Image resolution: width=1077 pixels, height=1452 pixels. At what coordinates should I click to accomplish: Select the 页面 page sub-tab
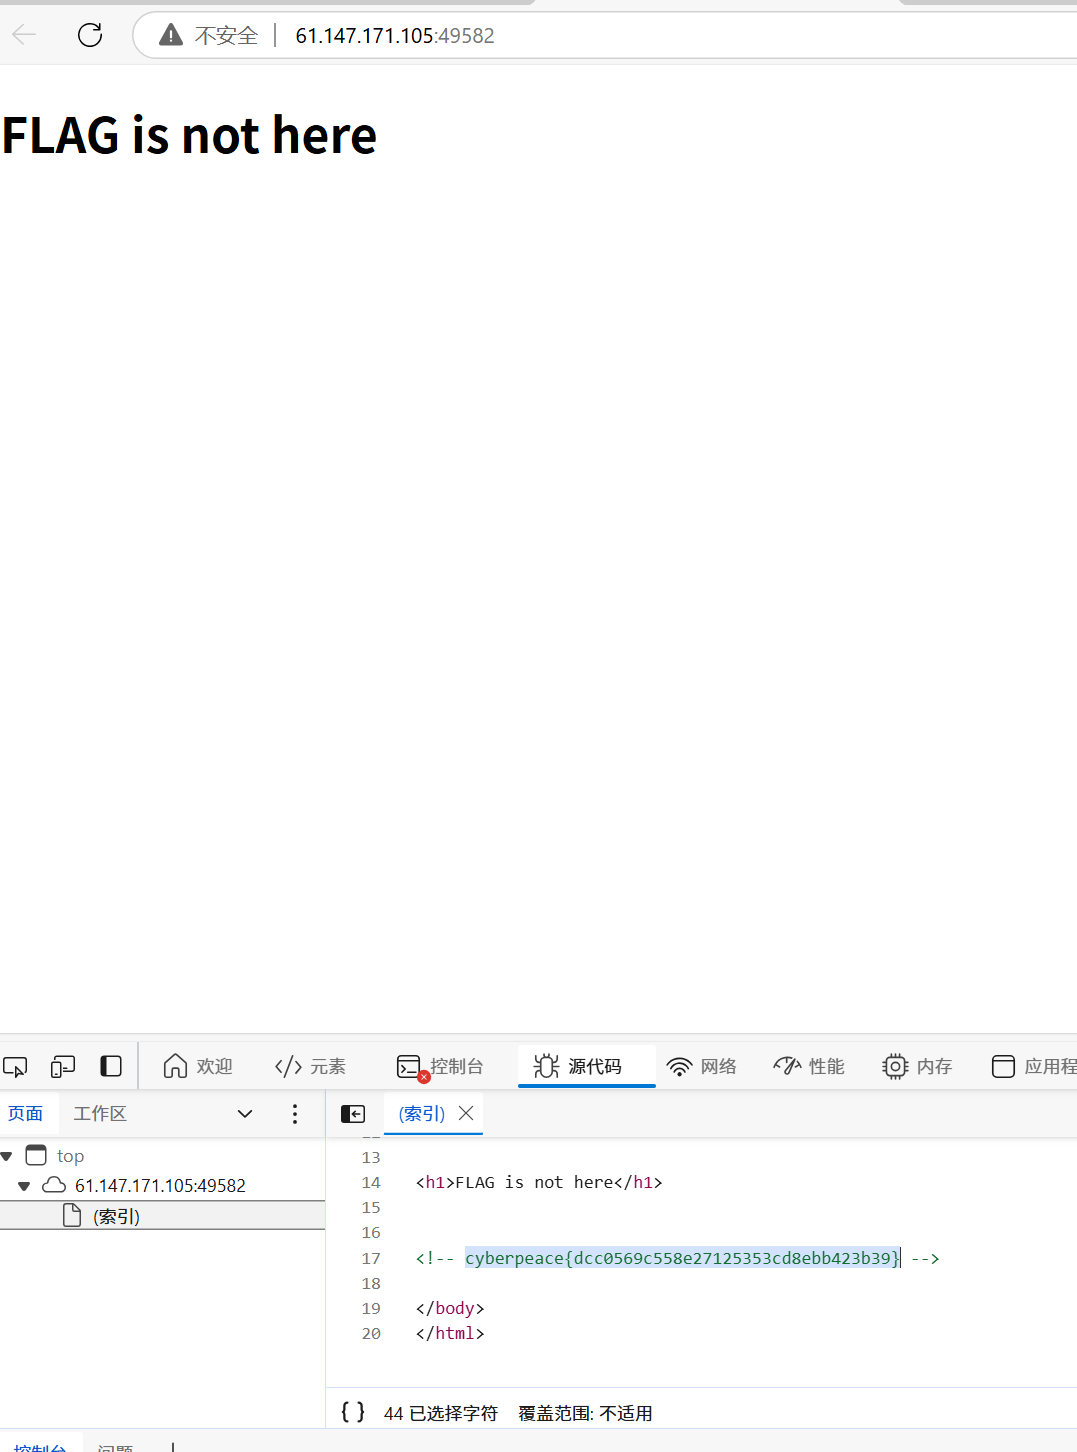click(x=26, y=1114)
